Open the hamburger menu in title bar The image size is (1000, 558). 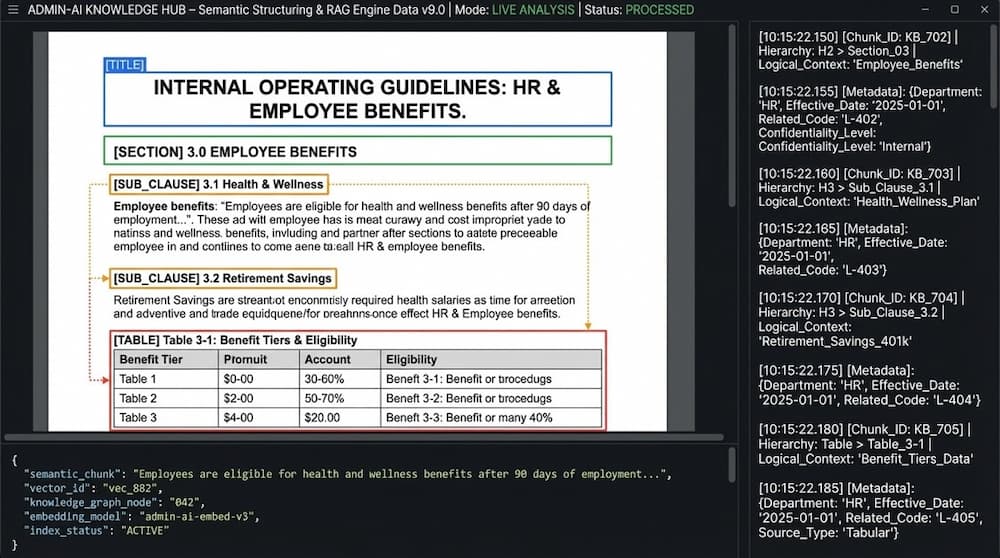(x=13, y=10)
